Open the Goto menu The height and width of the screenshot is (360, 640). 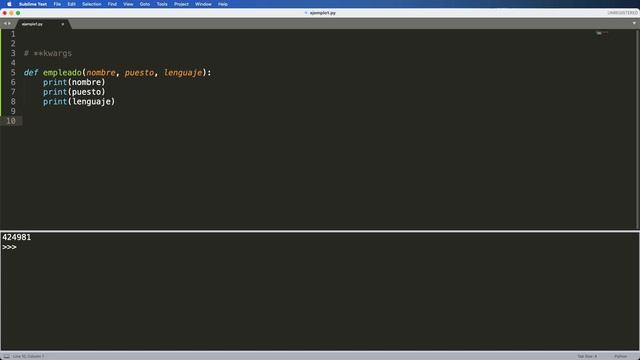(x=145, y=4)
